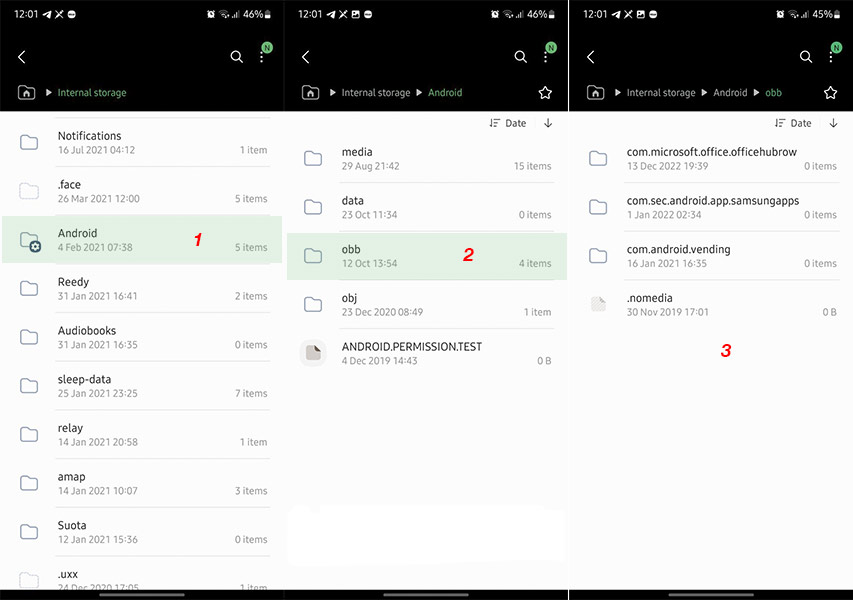Toggle favorite star on the Android folder screen
The height and width of the screenshot is (600, 853).
click(545, 92)
